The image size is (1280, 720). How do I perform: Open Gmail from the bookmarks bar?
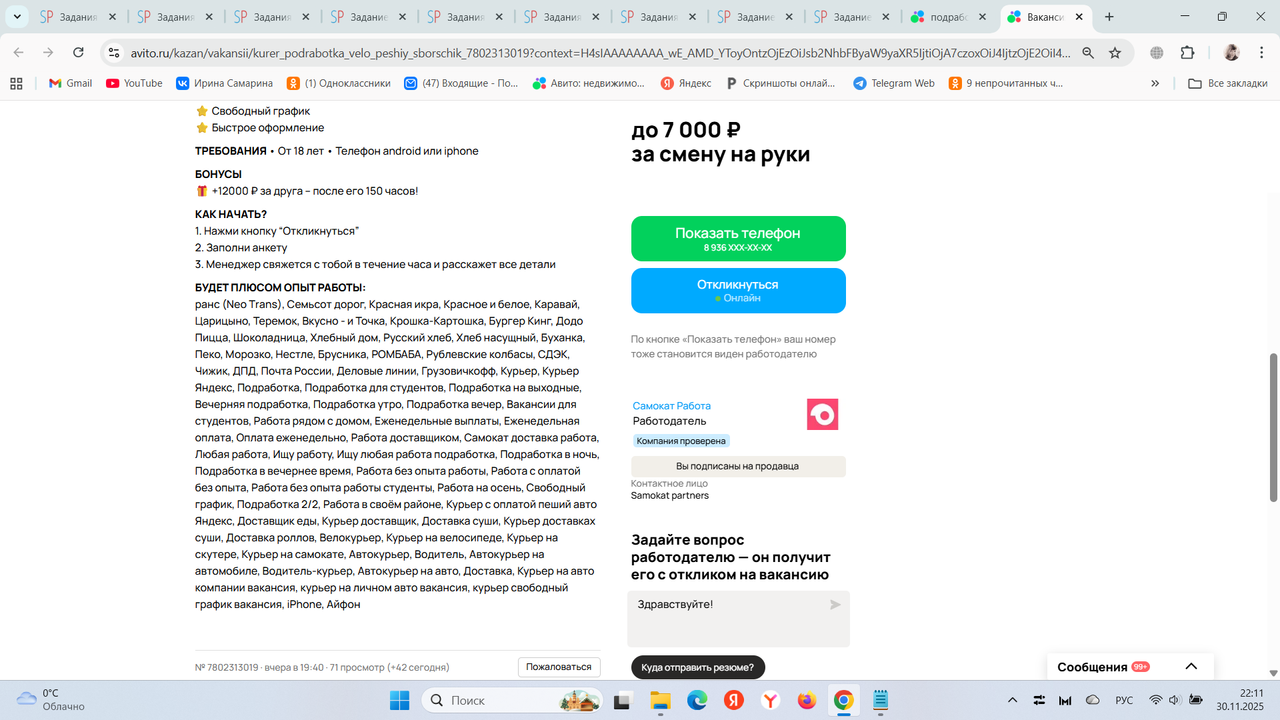(x=69, y=84)
